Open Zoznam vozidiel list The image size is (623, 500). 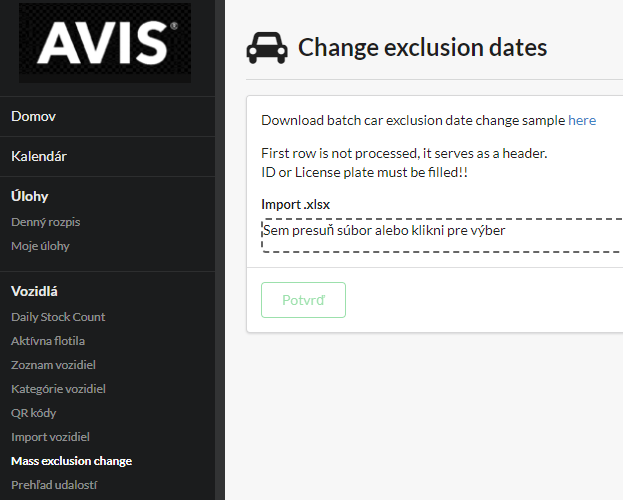[53, 365]
